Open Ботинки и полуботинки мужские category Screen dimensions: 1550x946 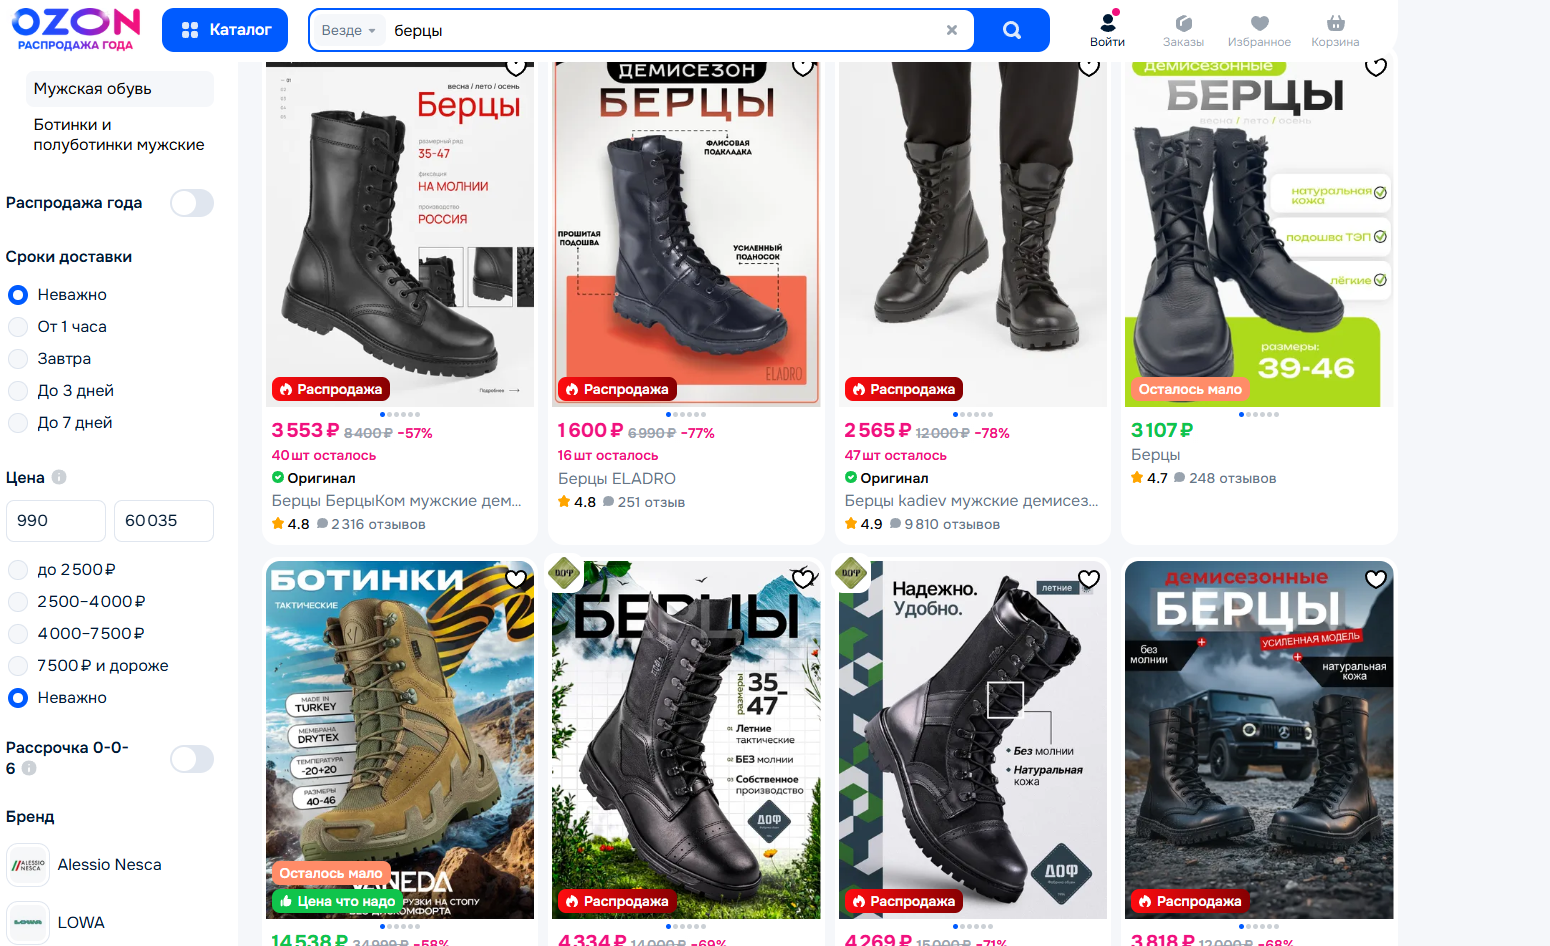pyautogui.click(x=119, y=135)
